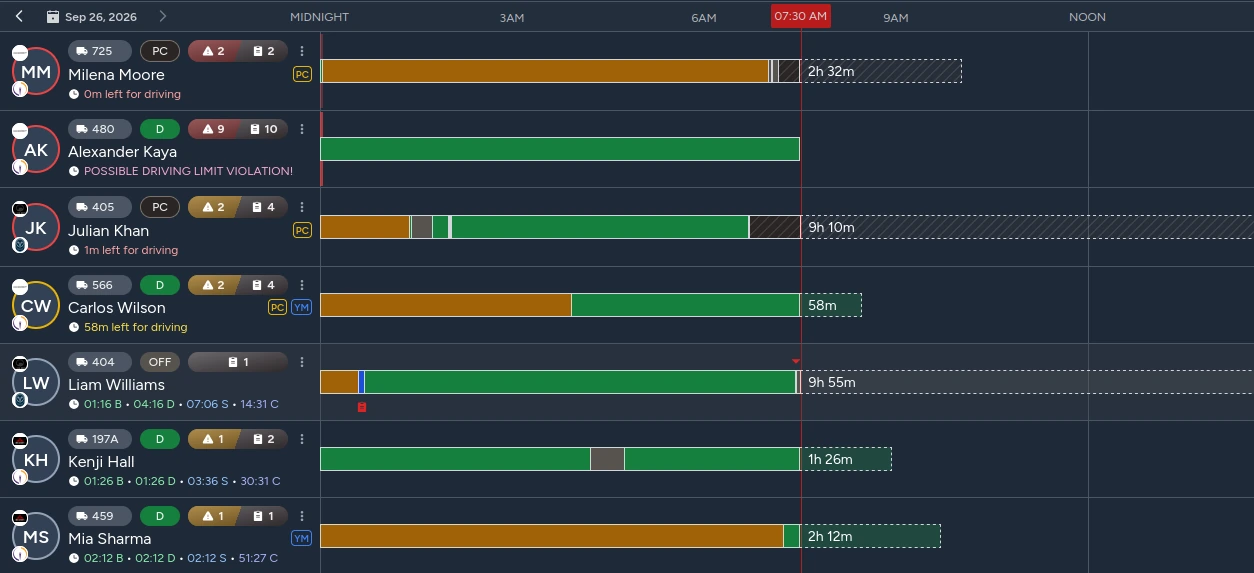1254x573 pixels.
Task: Click '1m left for driving' text
Action: click(x=131, y=250)
